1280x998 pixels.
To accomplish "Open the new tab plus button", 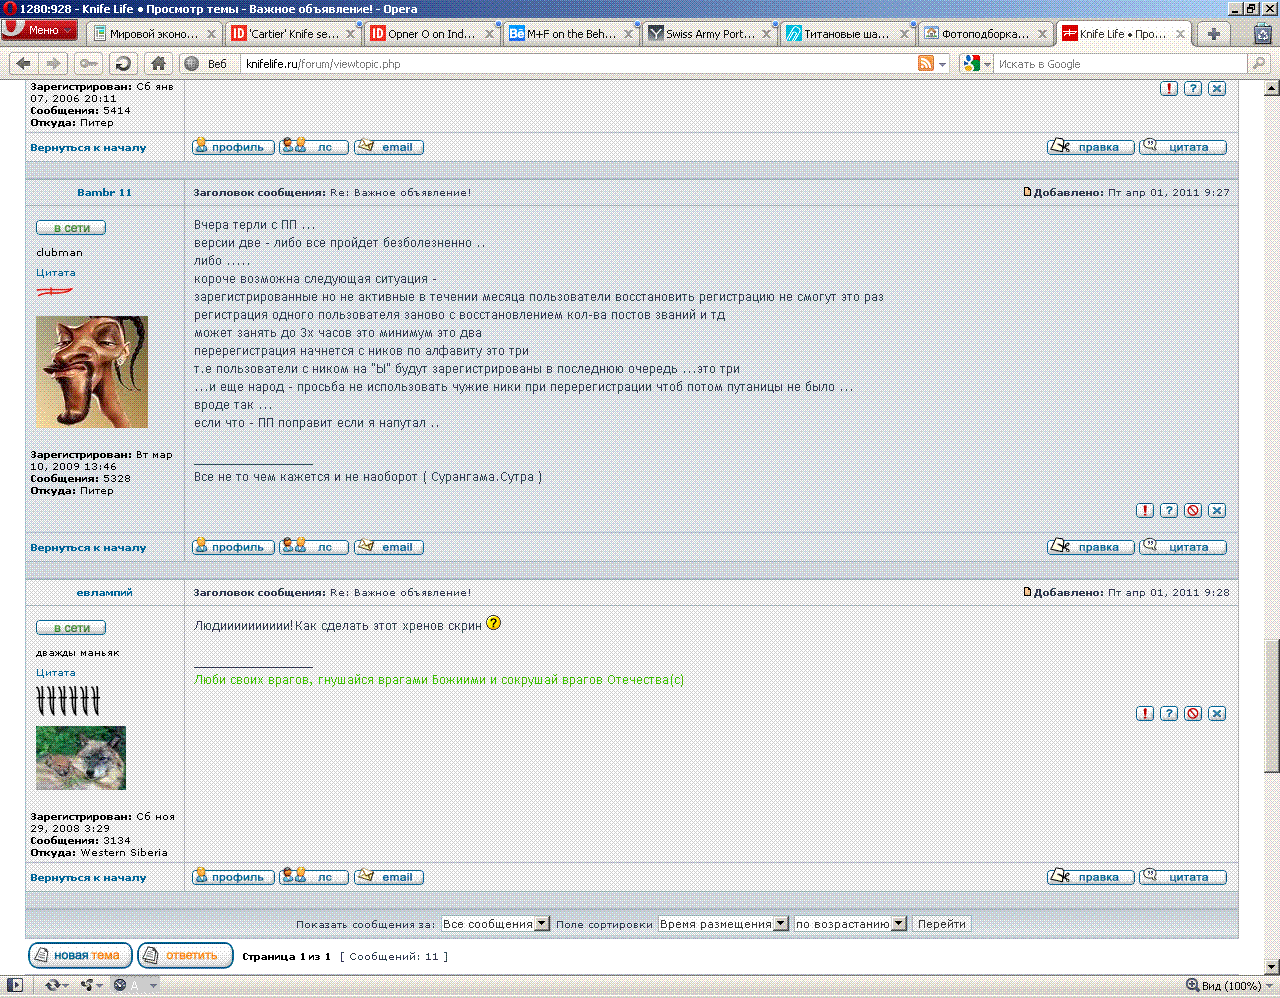I will click(x=1214, y=33).
